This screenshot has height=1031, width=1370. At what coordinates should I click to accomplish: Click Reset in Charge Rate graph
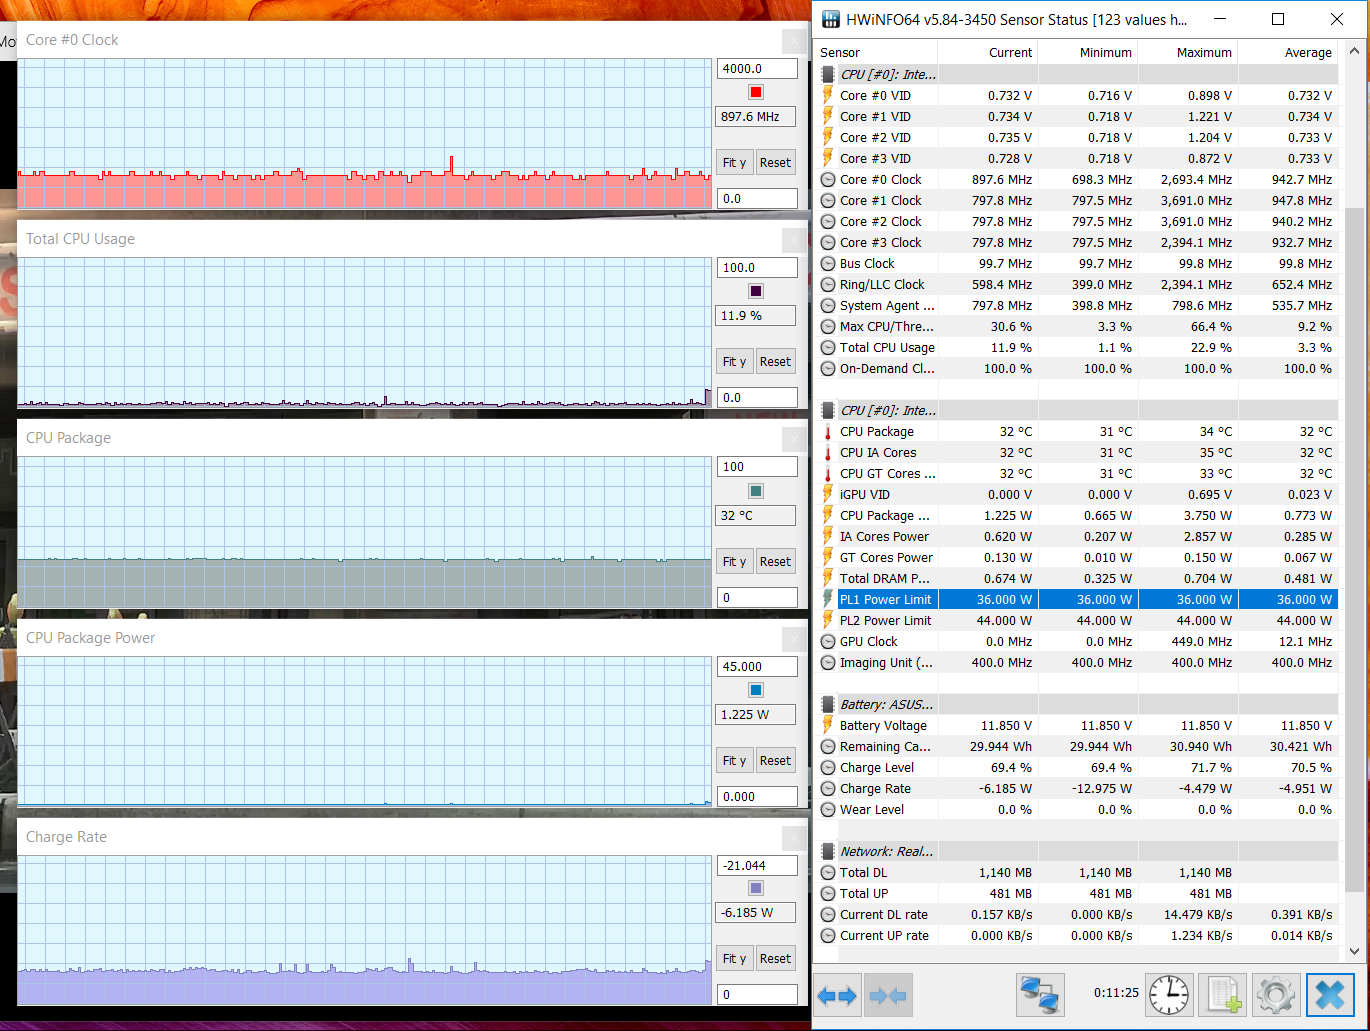[775, 959]
